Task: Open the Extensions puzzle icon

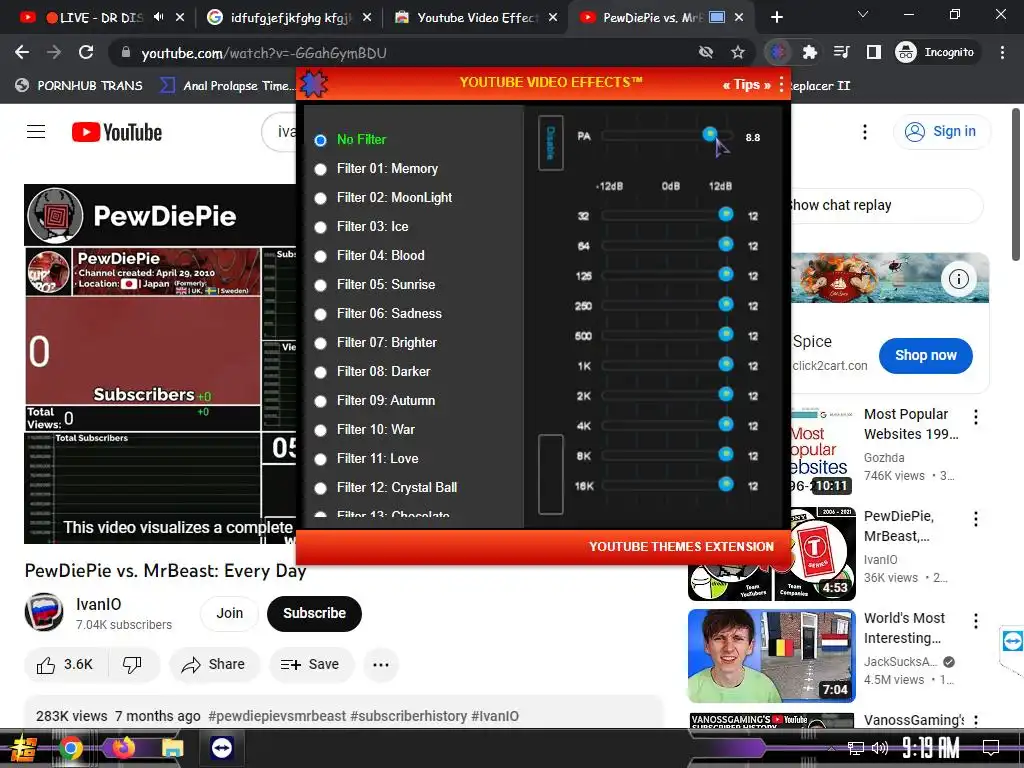Action: coord(810,52)
